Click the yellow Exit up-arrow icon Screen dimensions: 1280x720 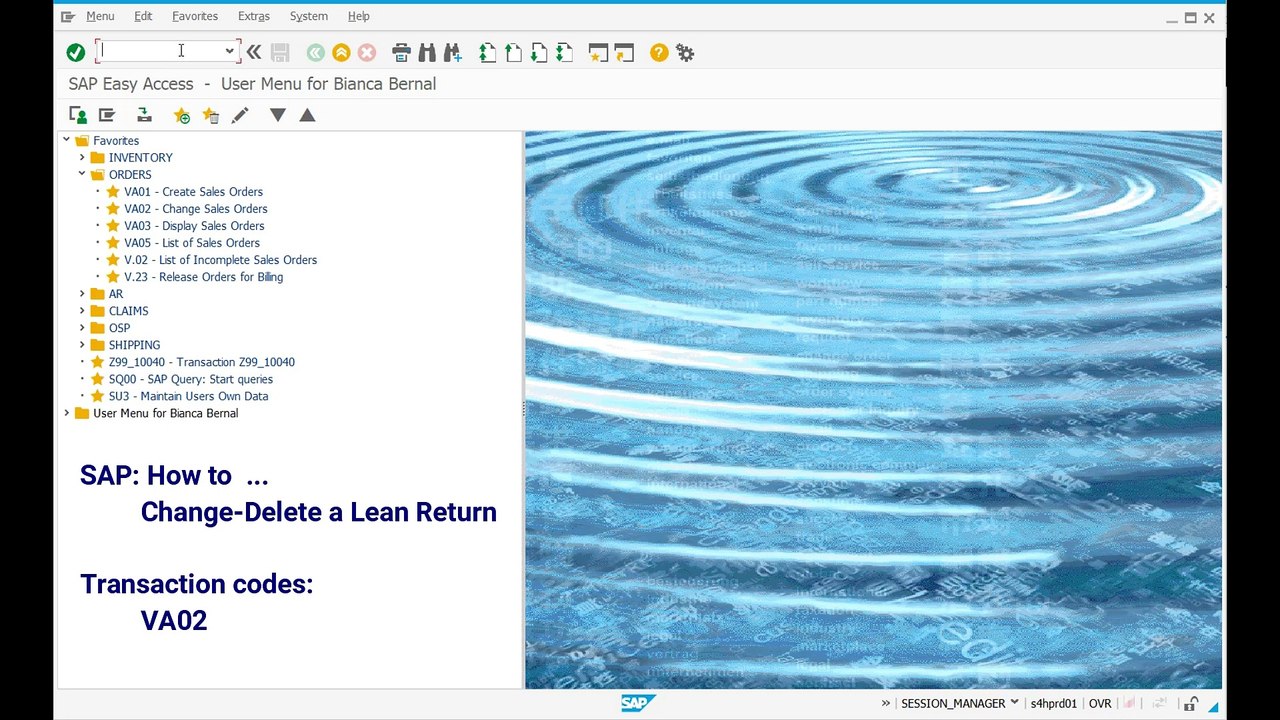[x=341, y=52]
